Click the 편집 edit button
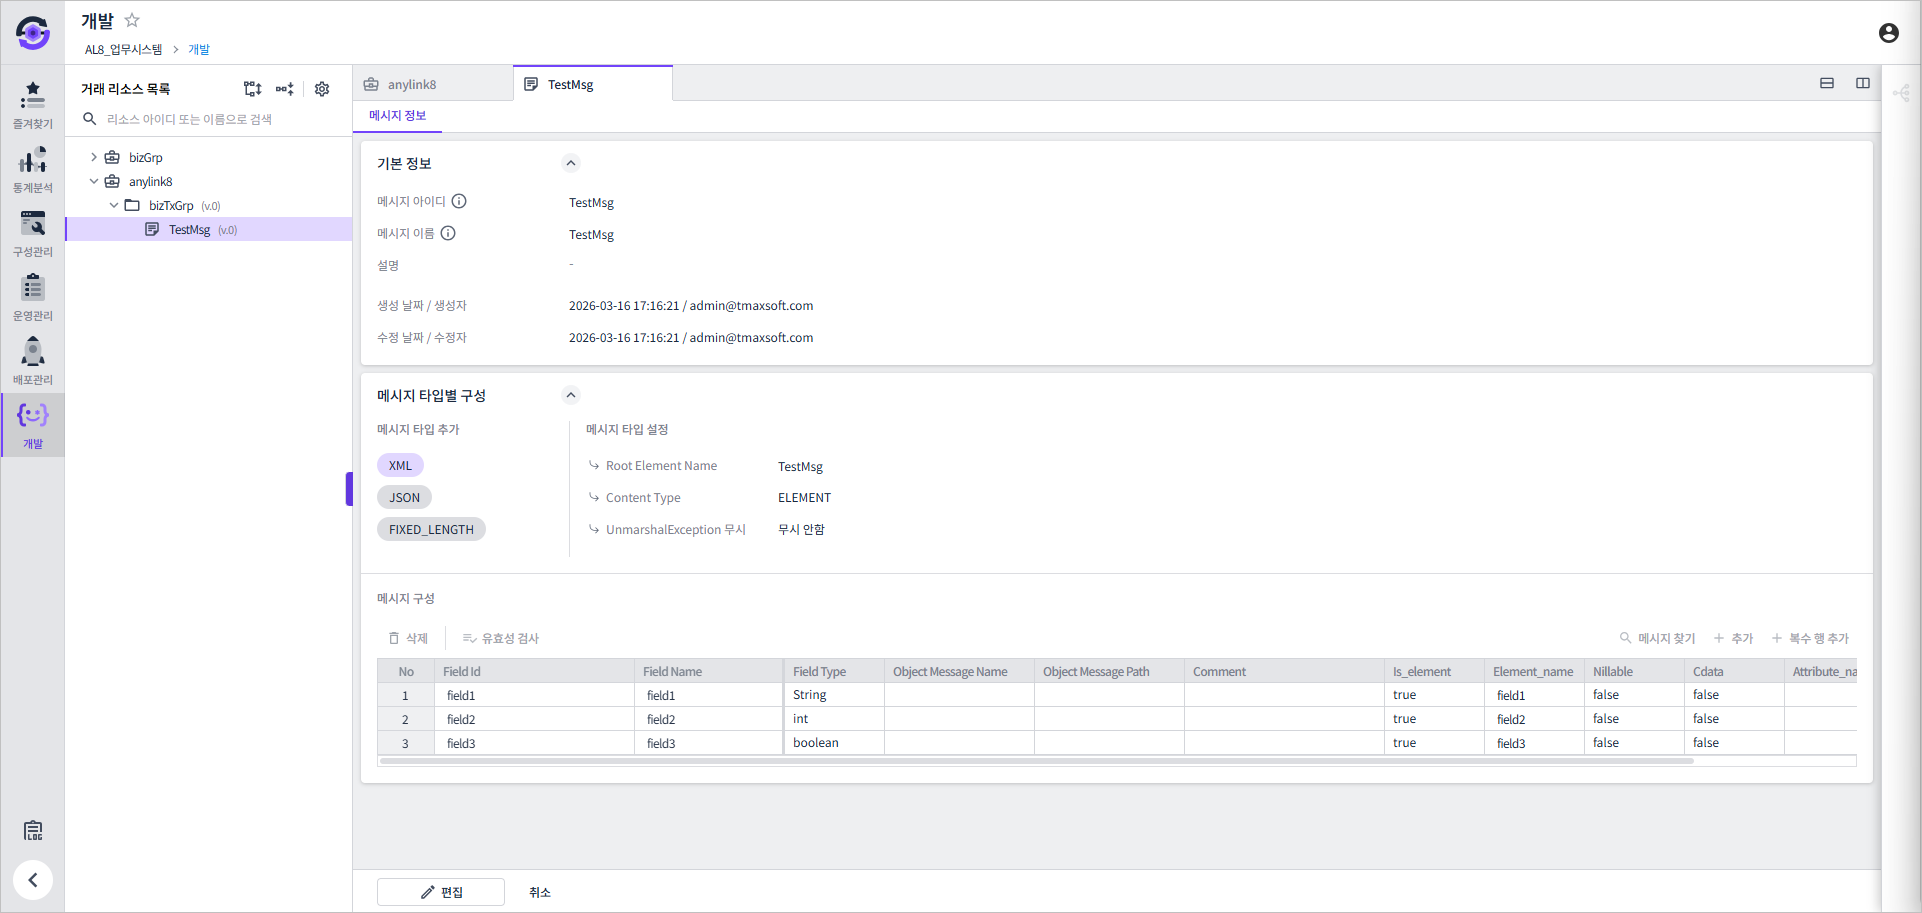 pyautogui.click(x=441, y=892)
